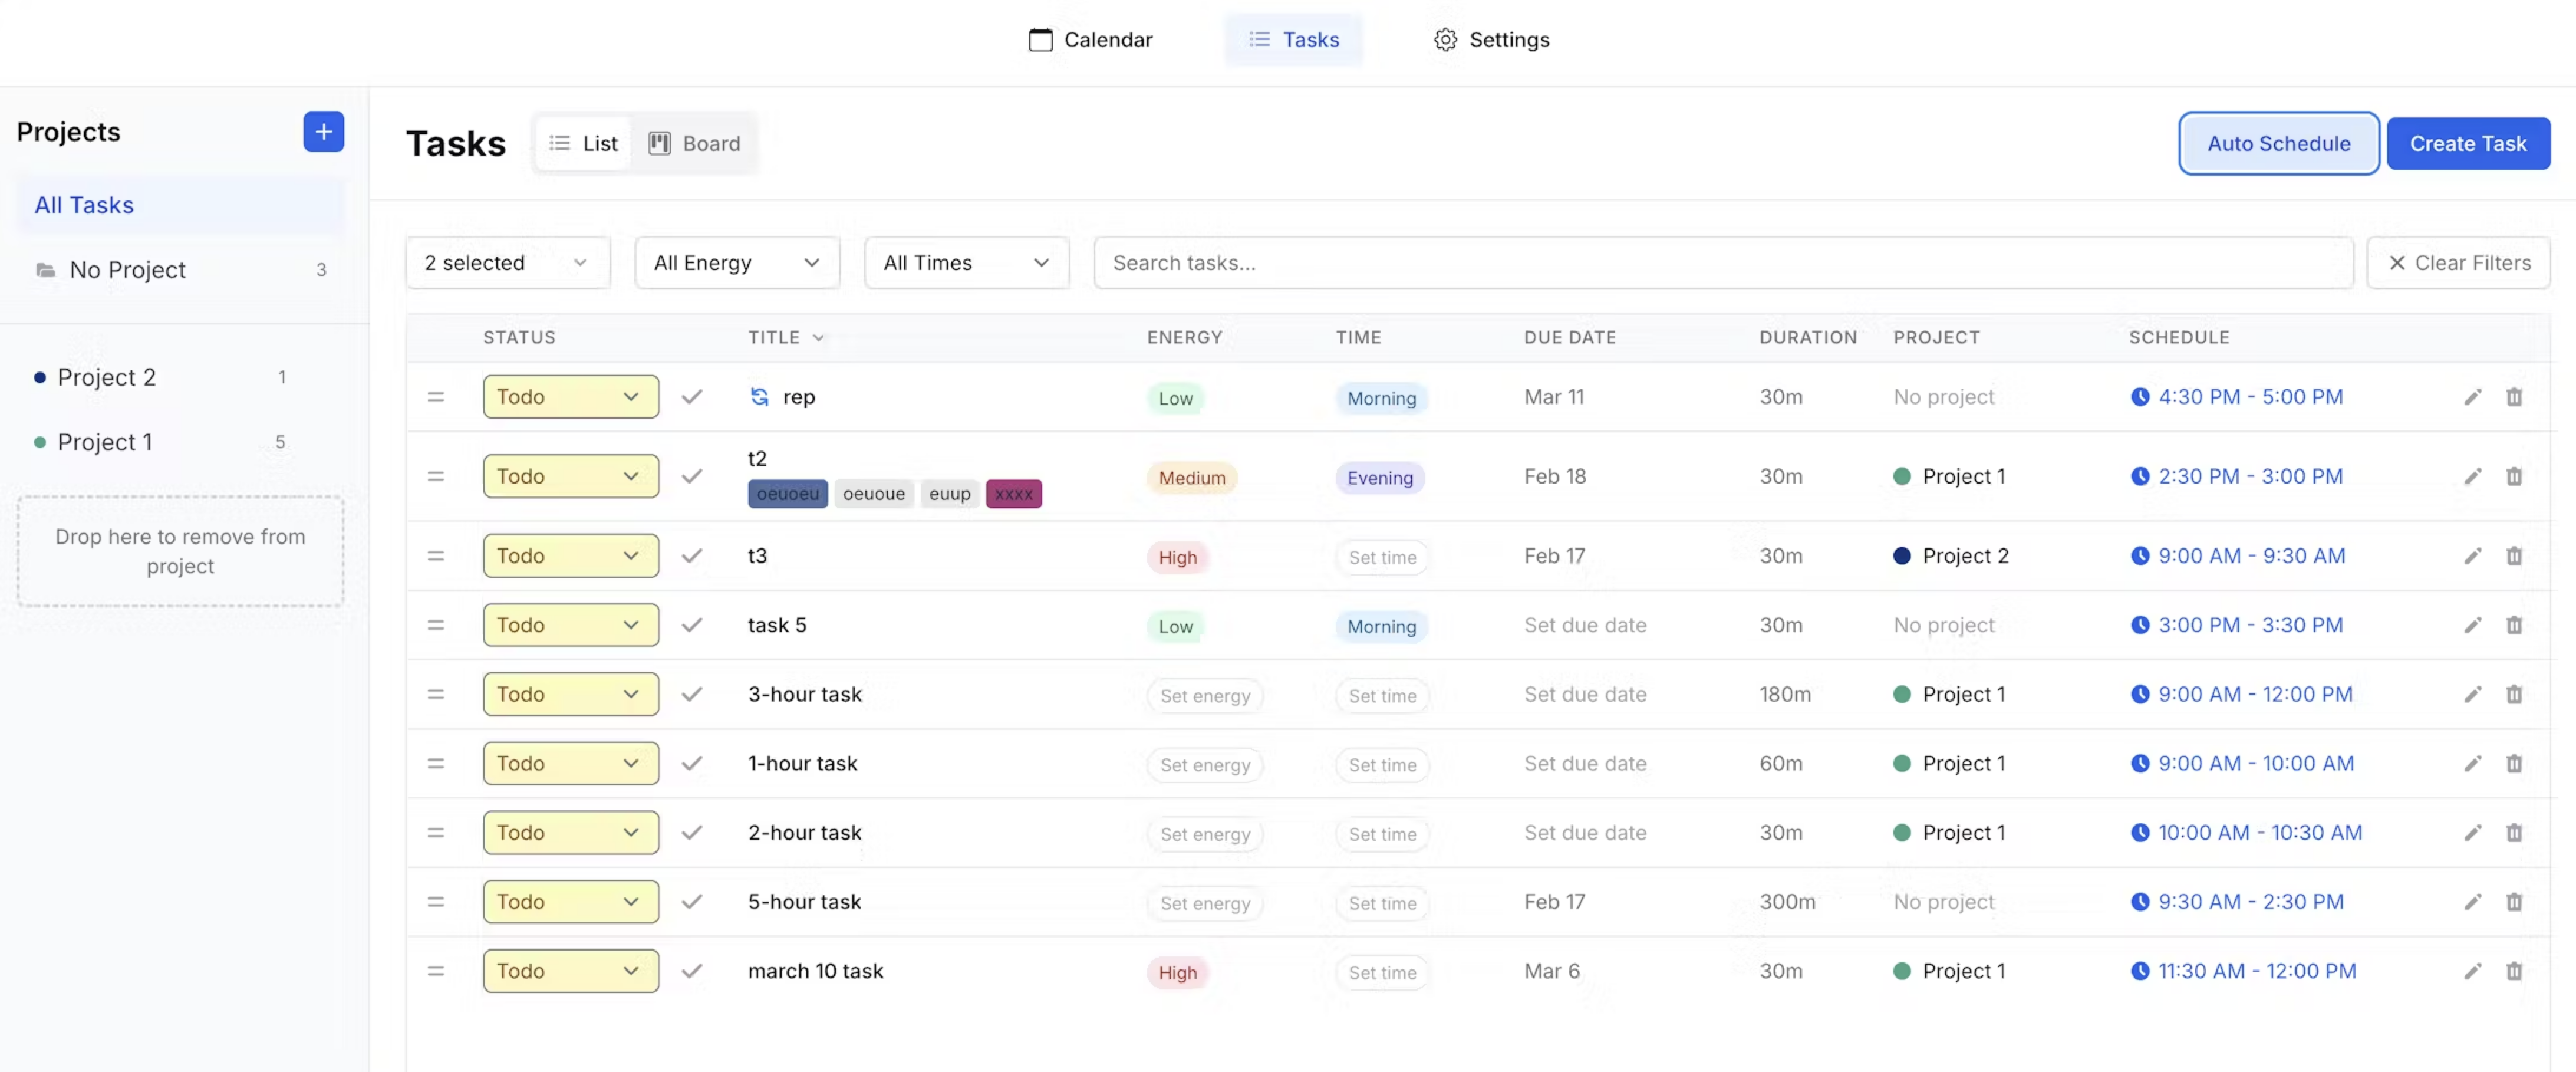This screenshot has width=2576, height=1072.
Task: Switch to Board view
Action: pos(695,142)
